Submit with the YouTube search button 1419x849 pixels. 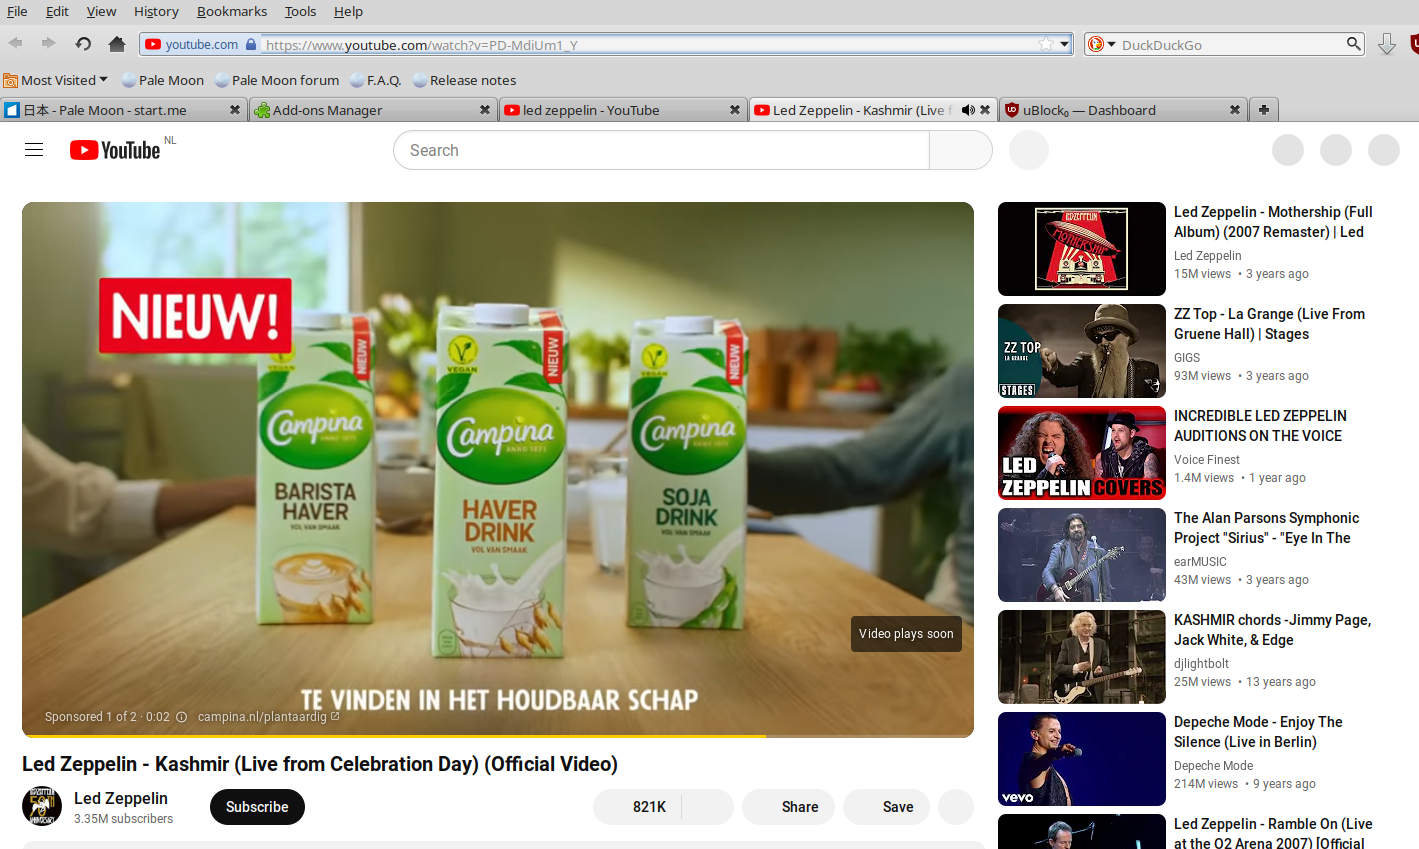click(961, 150)
